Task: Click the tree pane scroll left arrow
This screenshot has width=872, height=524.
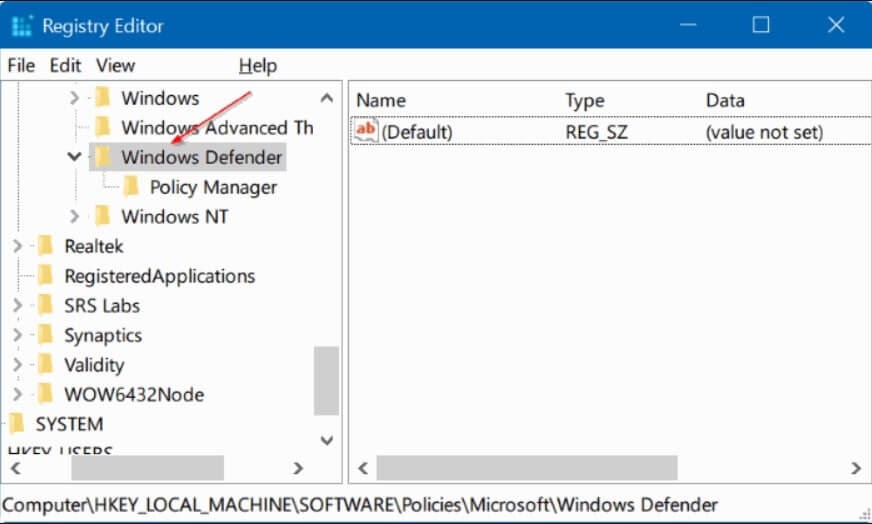Action: tap(16, 468)
